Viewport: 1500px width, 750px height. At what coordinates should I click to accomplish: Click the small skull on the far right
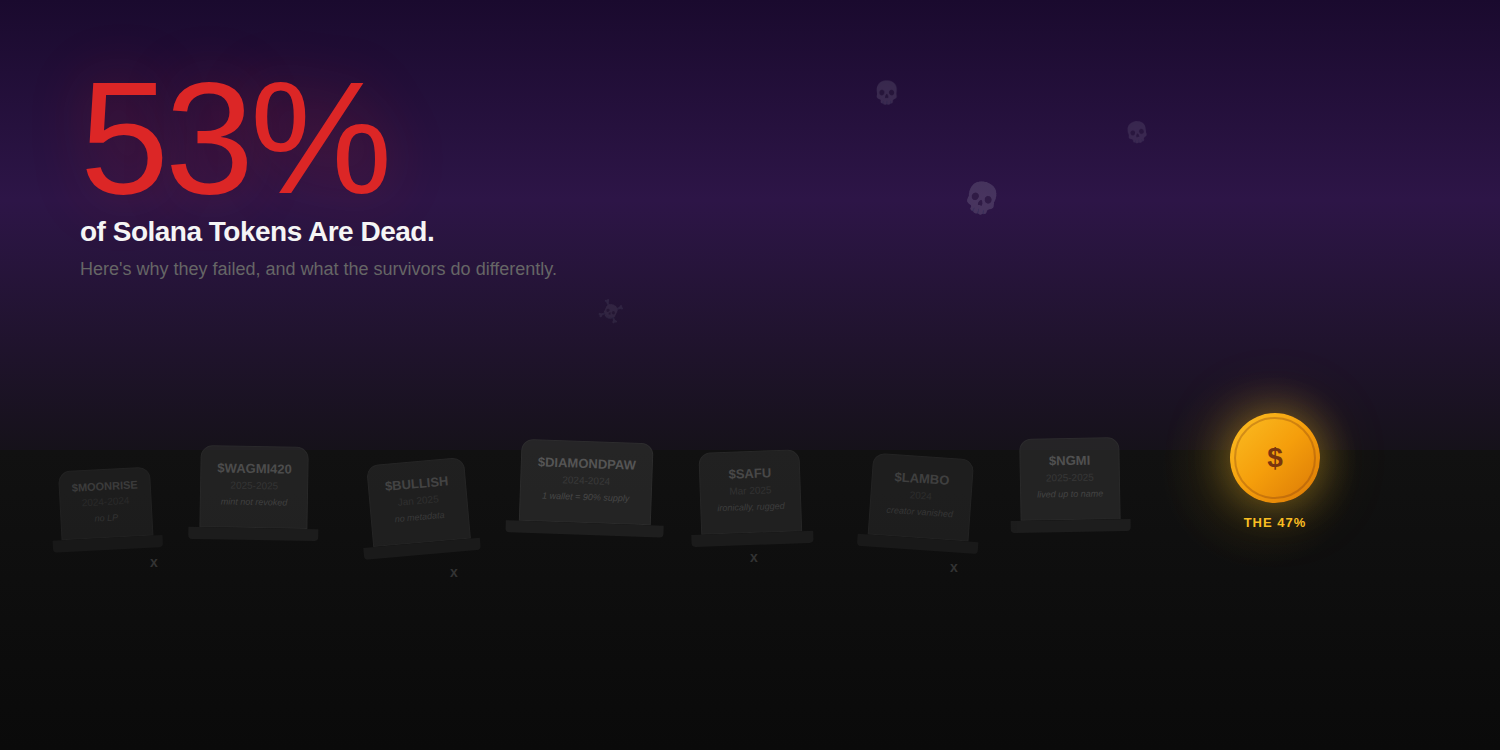1136,132
